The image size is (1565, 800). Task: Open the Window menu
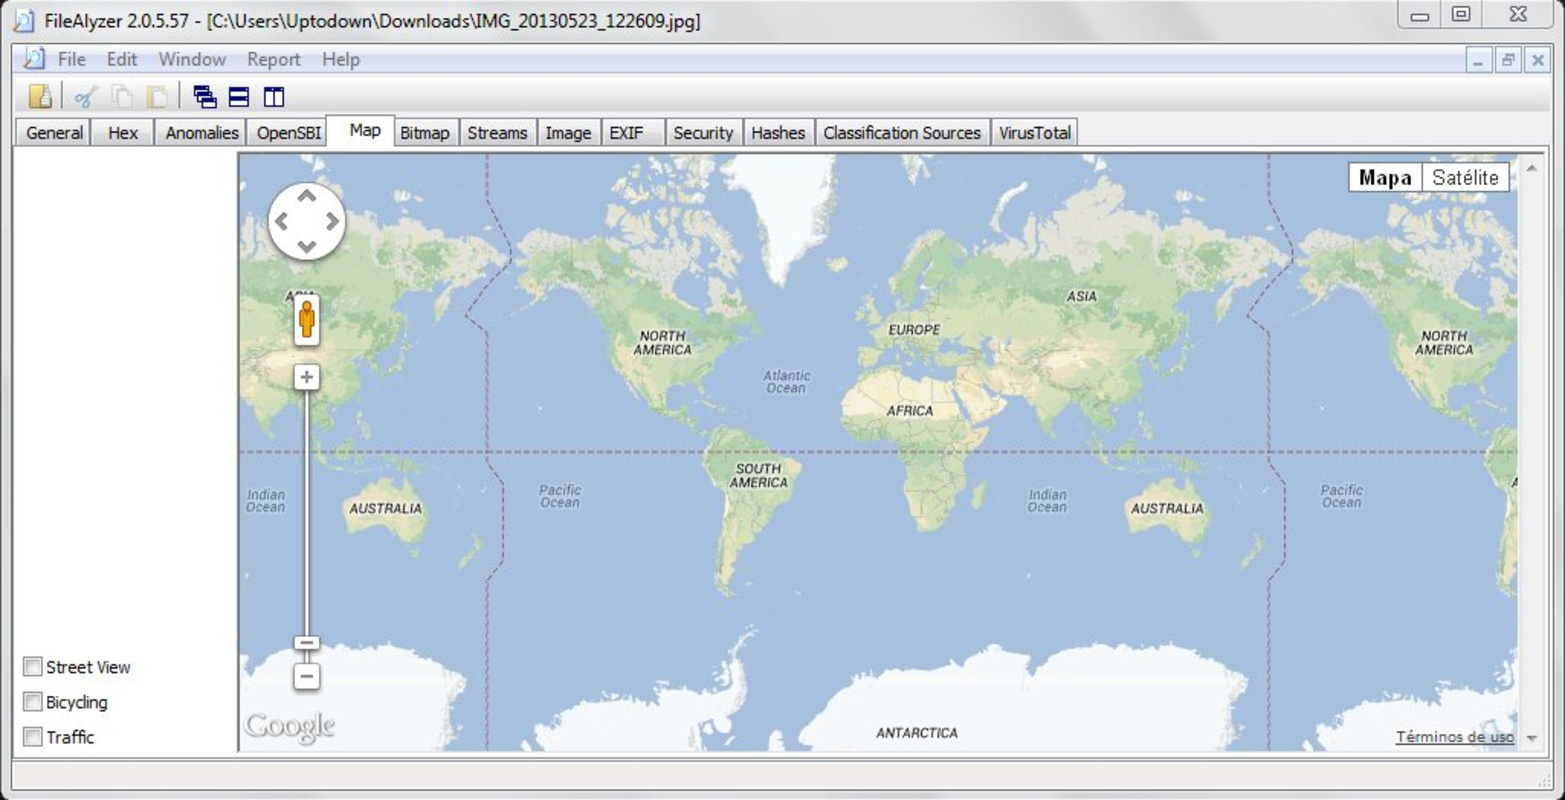192,60
